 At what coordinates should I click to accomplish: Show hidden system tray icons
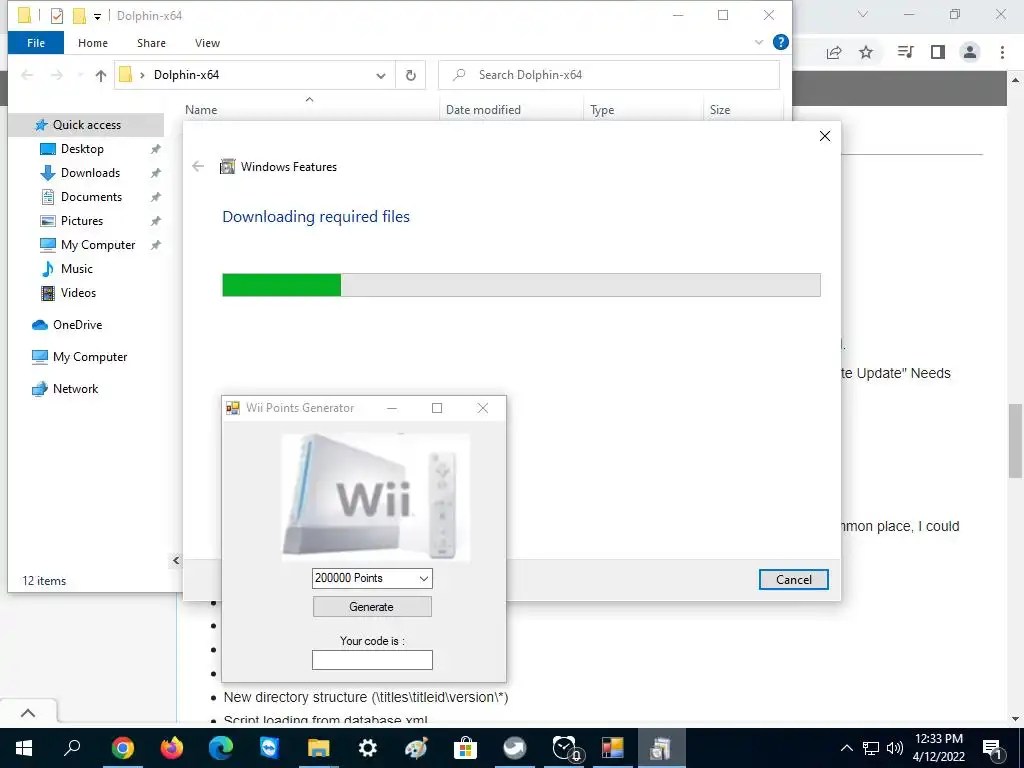pos(846,748)
